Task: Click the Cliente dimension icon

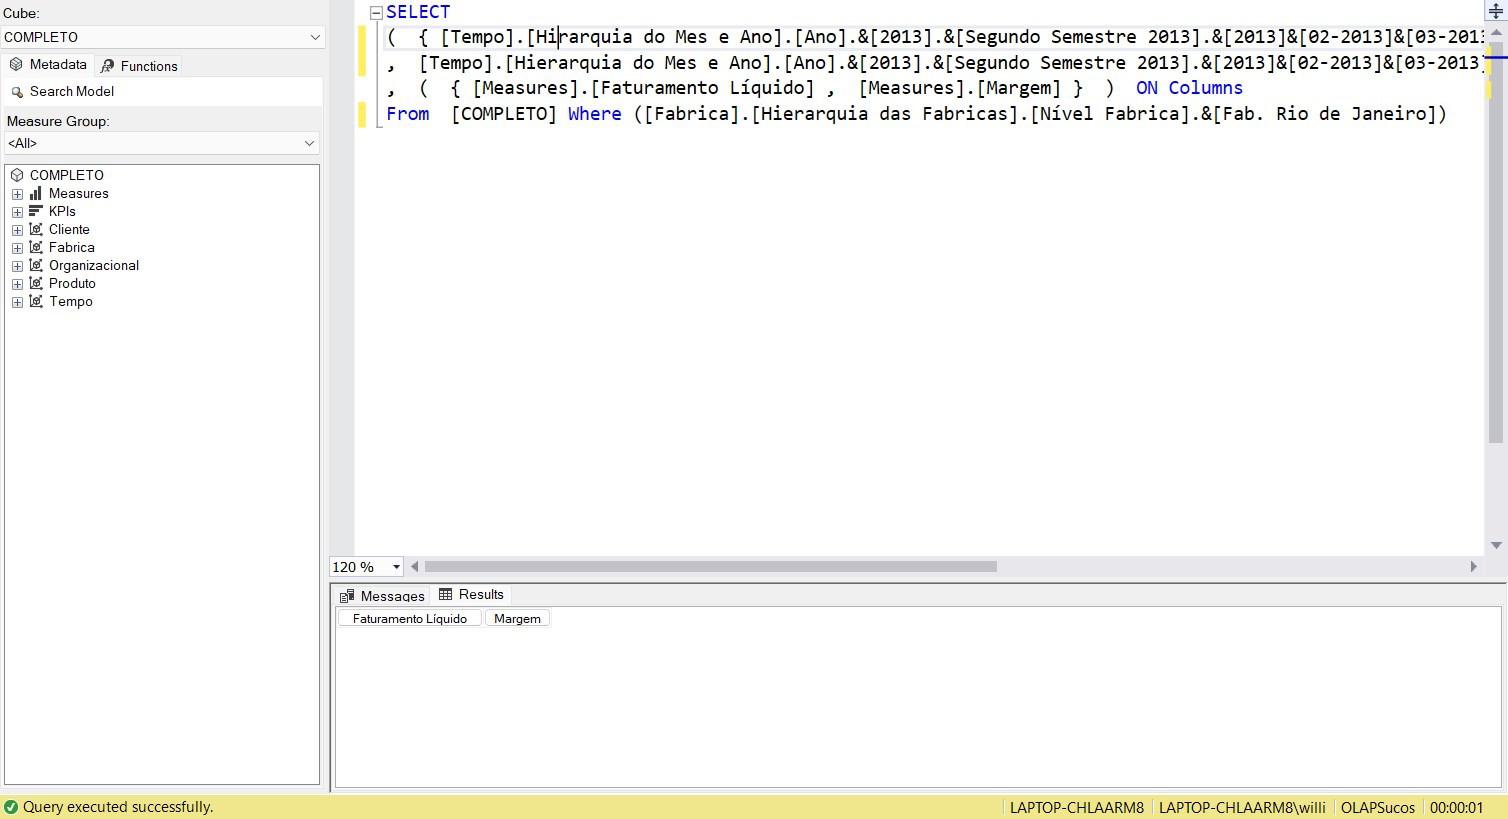Action: pyautogui.click(x=36, y=229)
